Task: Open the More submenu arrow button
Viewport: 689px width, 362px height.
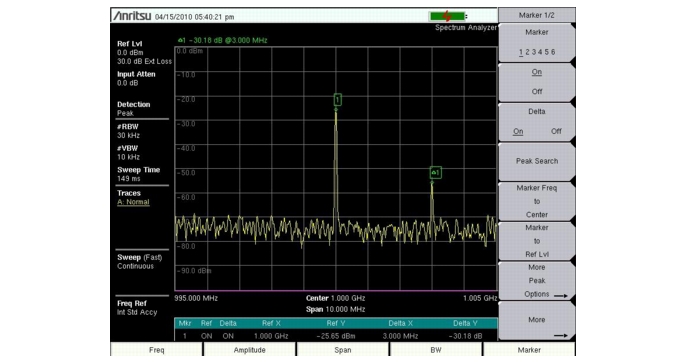Action: click(537, 321)
